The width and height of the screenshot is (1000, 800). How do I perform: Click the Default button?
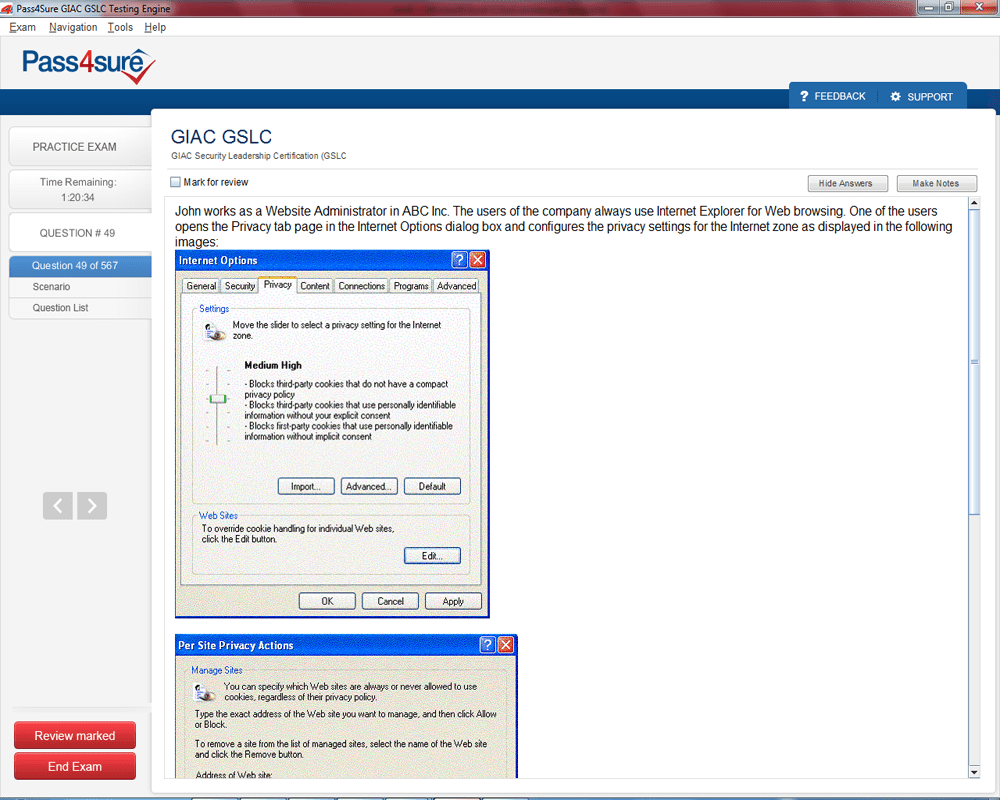432,486
